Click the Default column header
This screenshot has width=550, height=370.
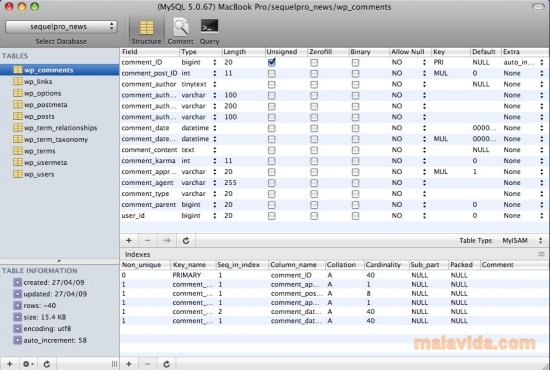coord(485,52)
